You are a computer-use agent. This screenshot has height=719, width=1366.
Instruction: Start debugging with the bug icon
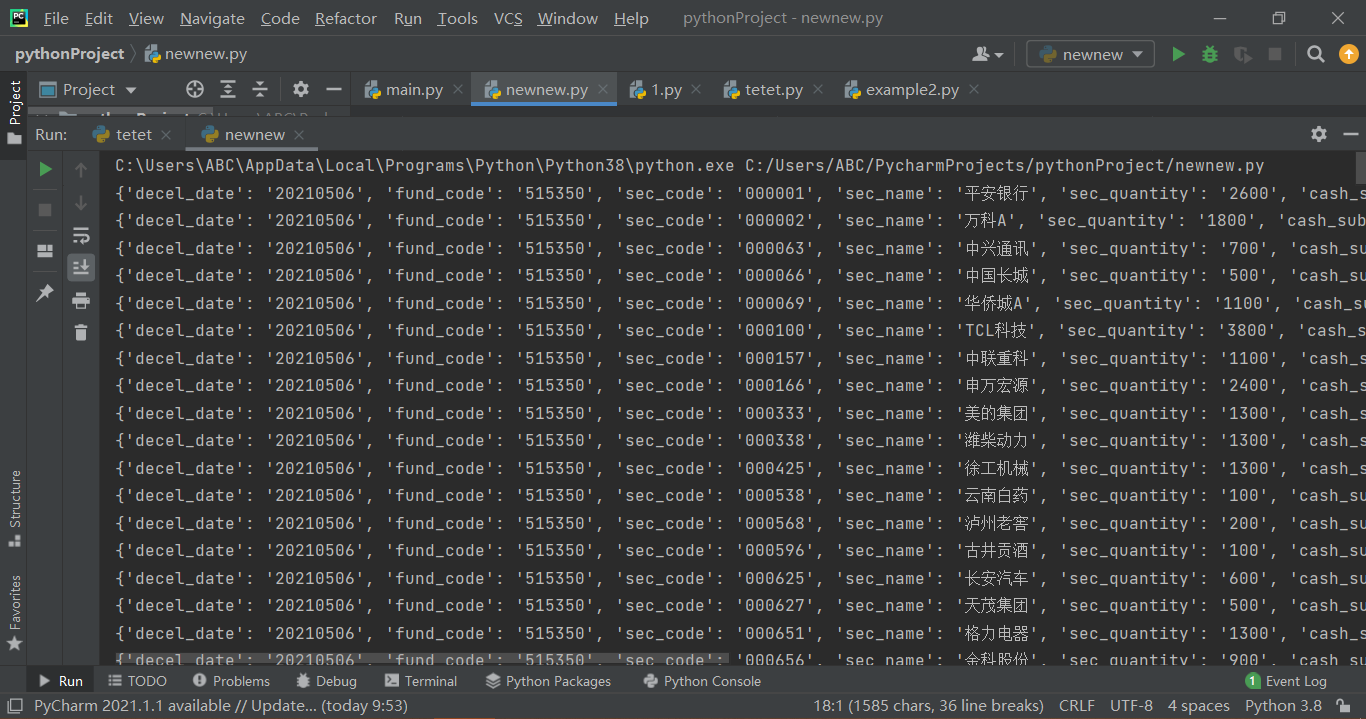(x=1210, y=54)
